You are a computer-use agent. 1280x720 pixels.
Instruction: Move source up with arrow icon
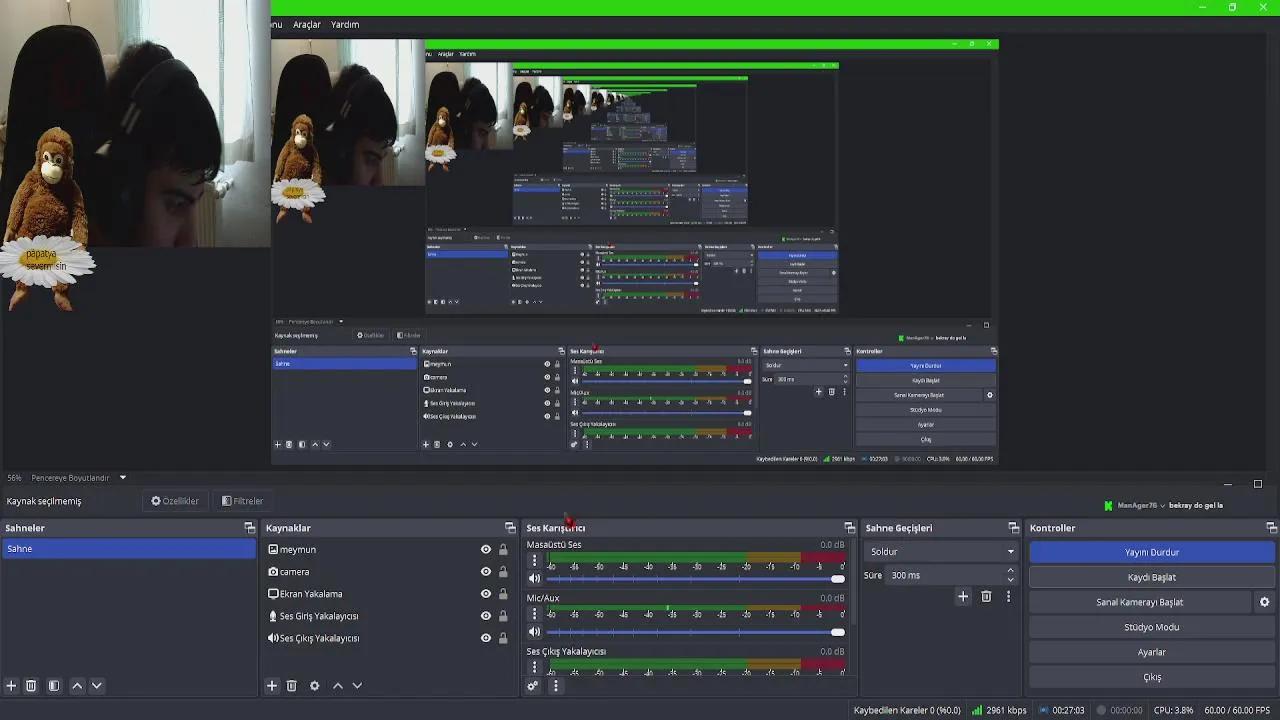(337, 686)
